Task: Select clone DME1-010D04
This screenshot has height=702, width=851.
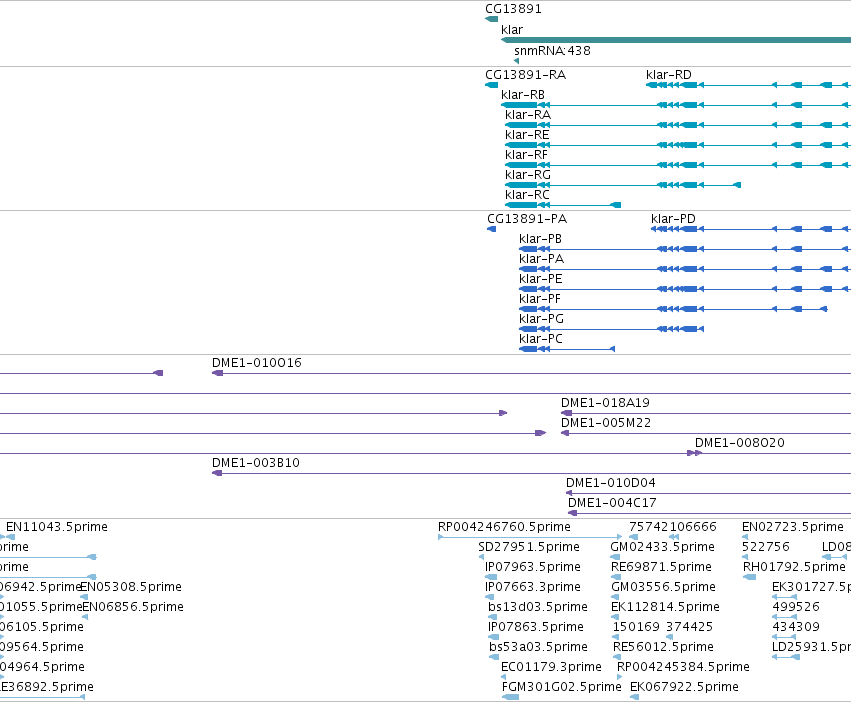Action: (x=611, y=483)
